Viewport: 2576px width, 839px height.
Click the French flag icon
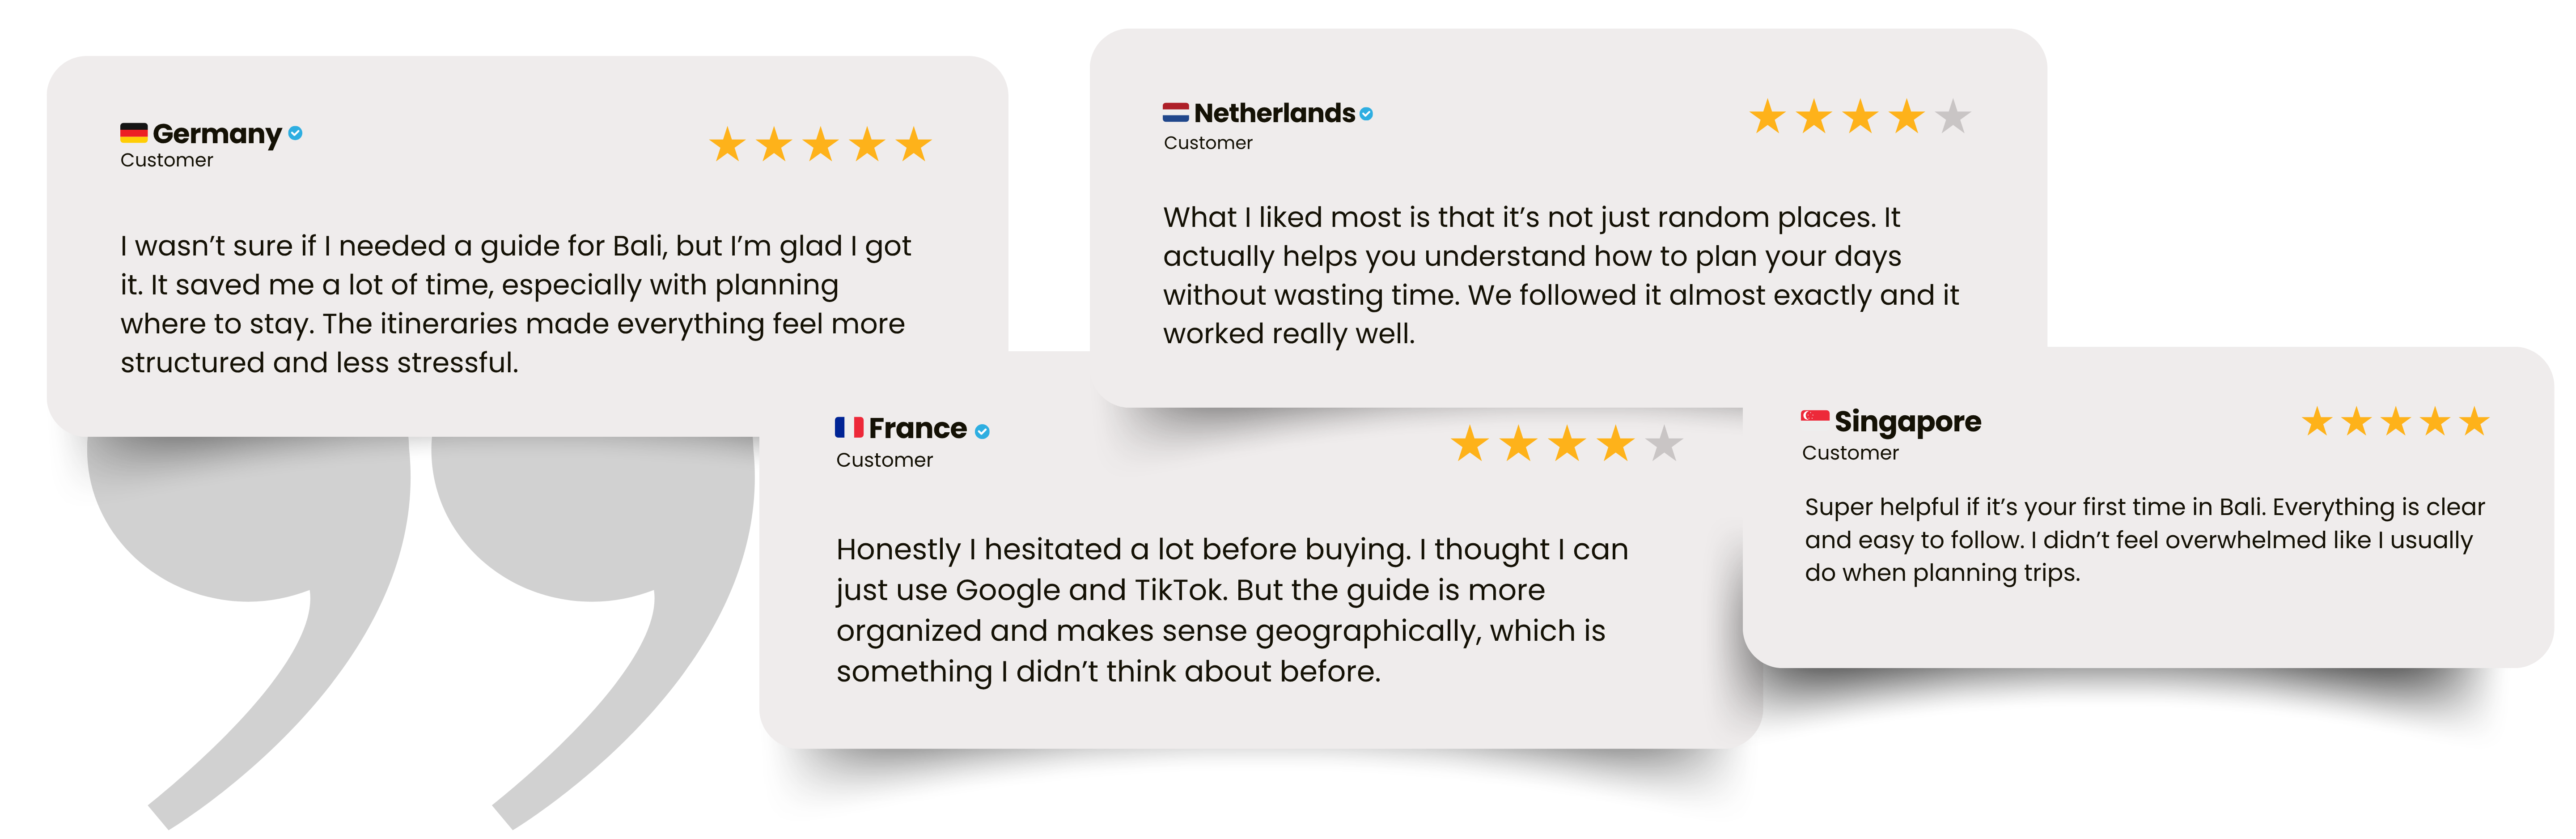click(x=849, y=428)
